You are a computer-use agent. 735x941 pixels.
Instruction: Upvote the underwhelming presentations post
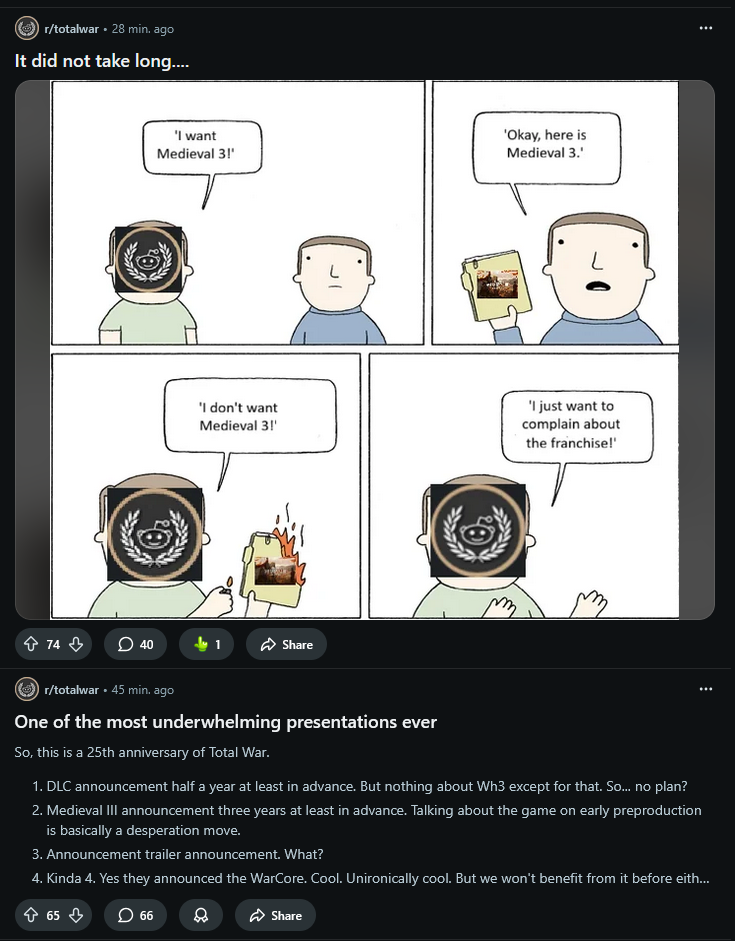click(31, 915)
